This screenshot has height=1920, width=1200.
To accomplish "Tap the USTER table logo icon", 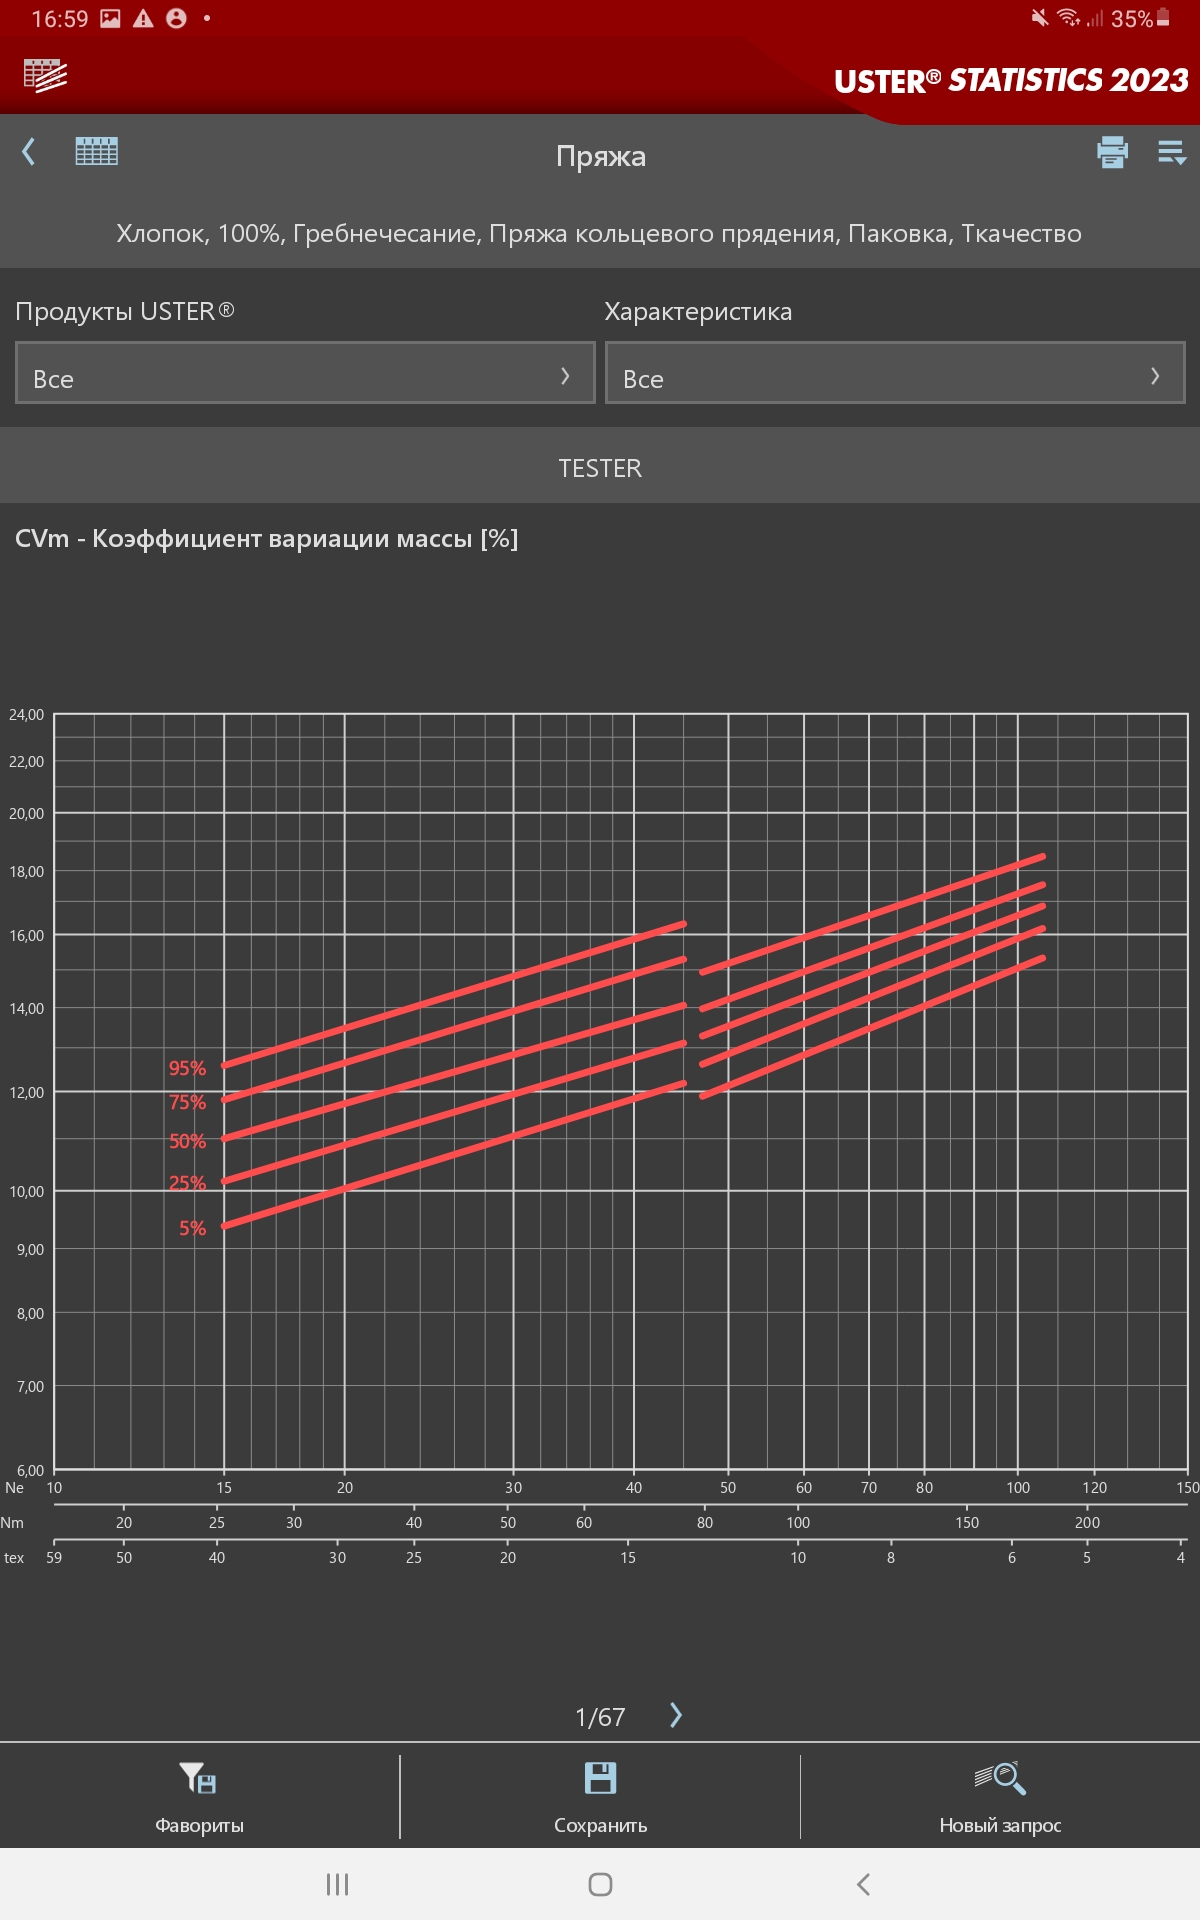I will point(45,75).
